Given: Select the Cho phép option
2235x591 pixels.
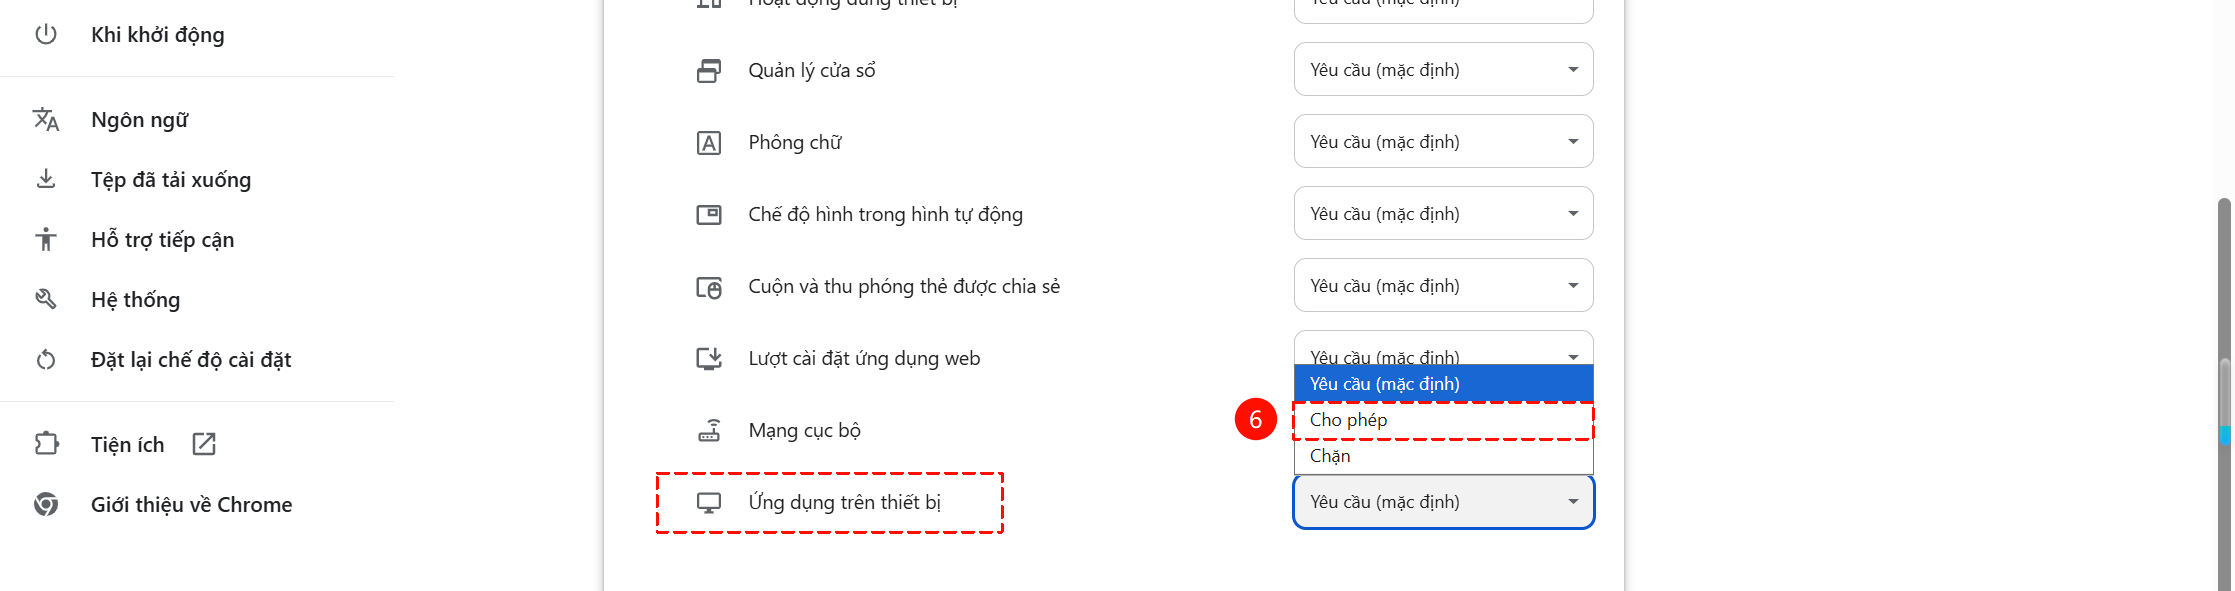Looking at the screenshot, I should 1443,420.
